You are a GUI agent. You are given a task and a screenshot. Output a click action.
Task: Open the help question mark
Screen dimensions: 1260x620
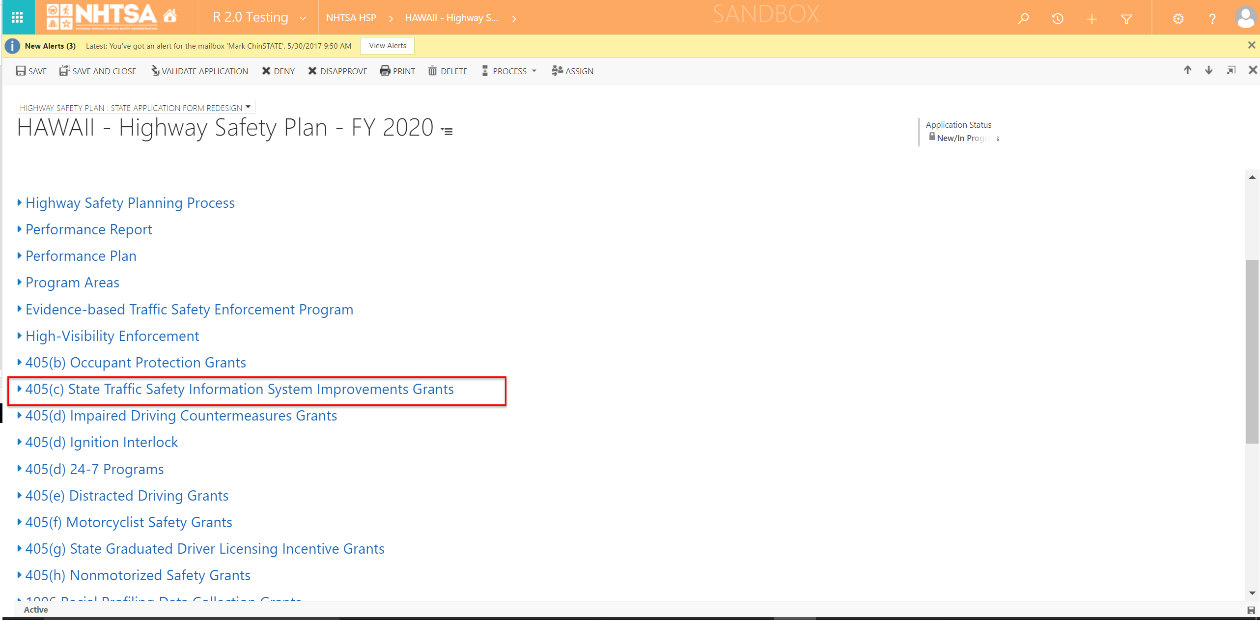pos(1212,18)
